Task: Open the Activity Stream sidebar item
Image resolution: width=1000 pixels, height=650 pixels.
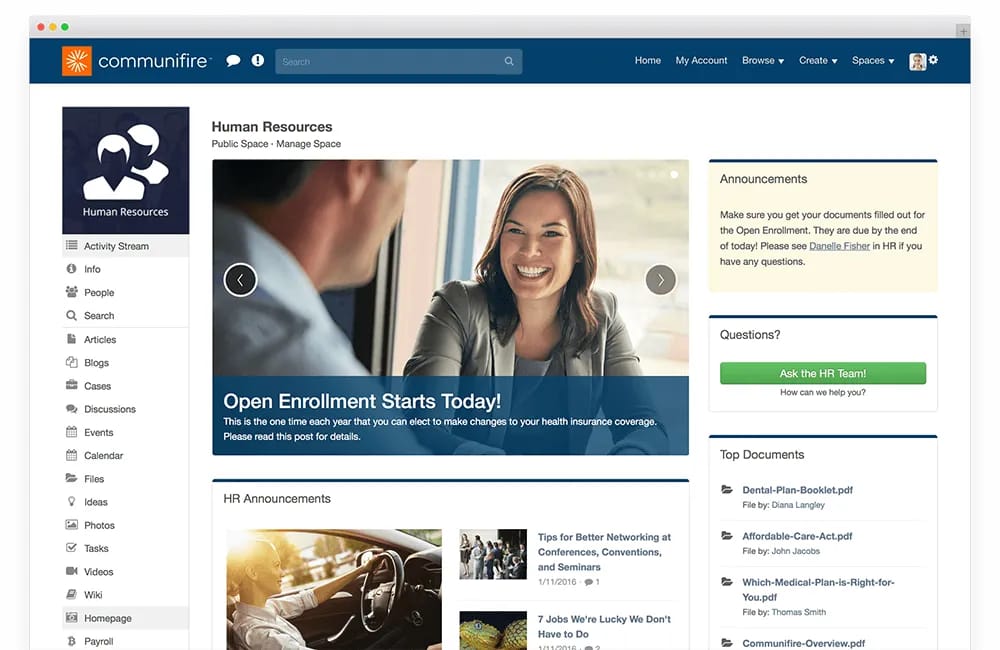Action: (126, 246)
